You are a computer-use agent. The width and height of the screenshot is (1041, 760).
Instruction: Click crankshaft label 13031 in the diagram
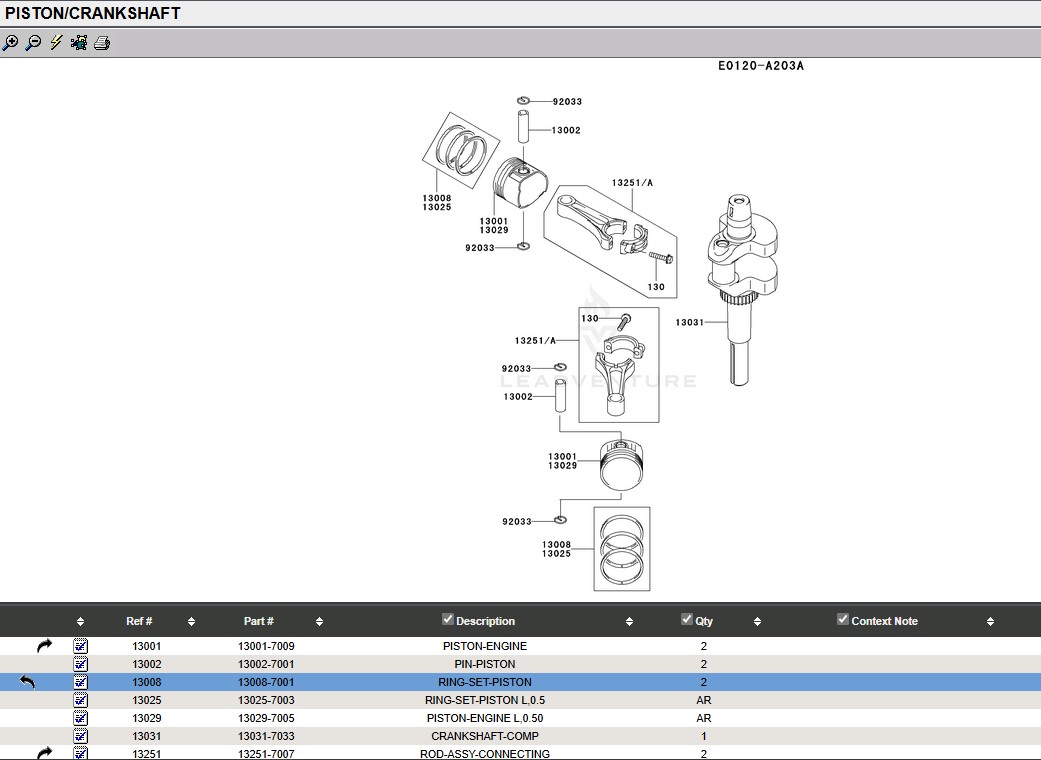click(689, 322)
